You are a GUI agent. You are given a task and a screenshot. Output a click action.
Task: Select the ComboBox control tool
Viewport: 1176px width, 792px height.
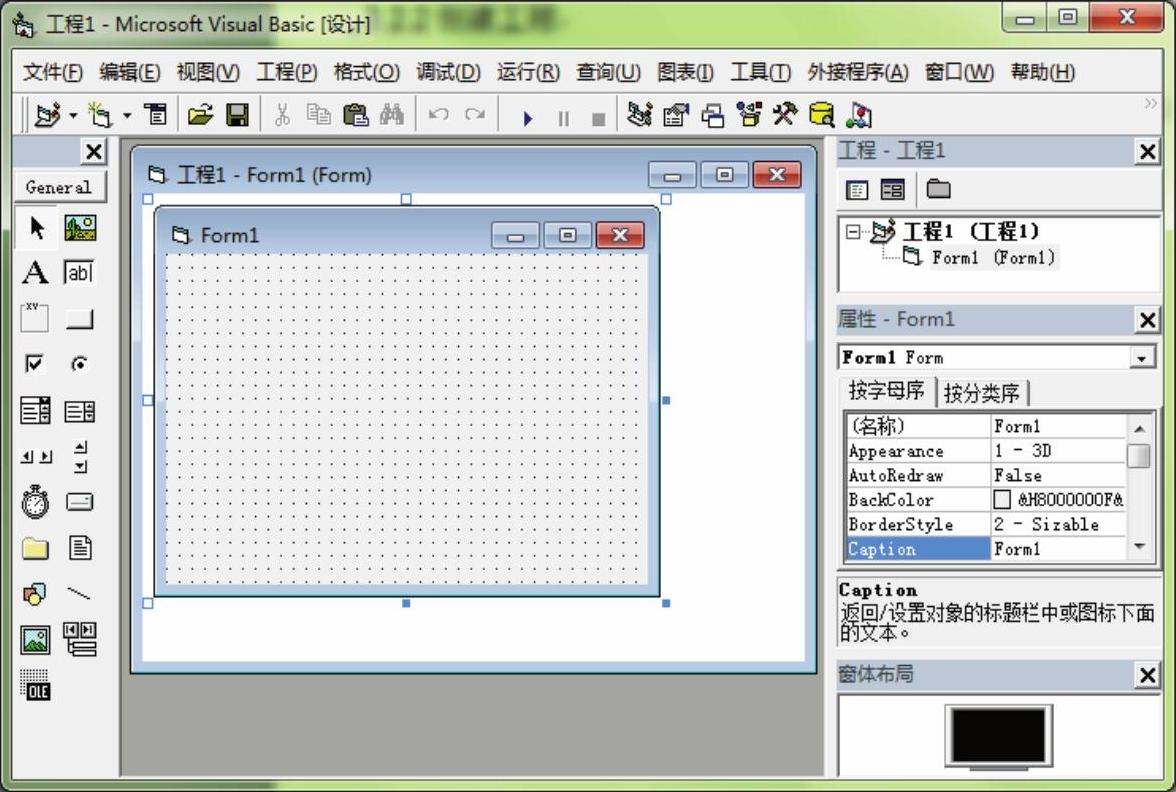pyautogui.click(x=35, y=411)
